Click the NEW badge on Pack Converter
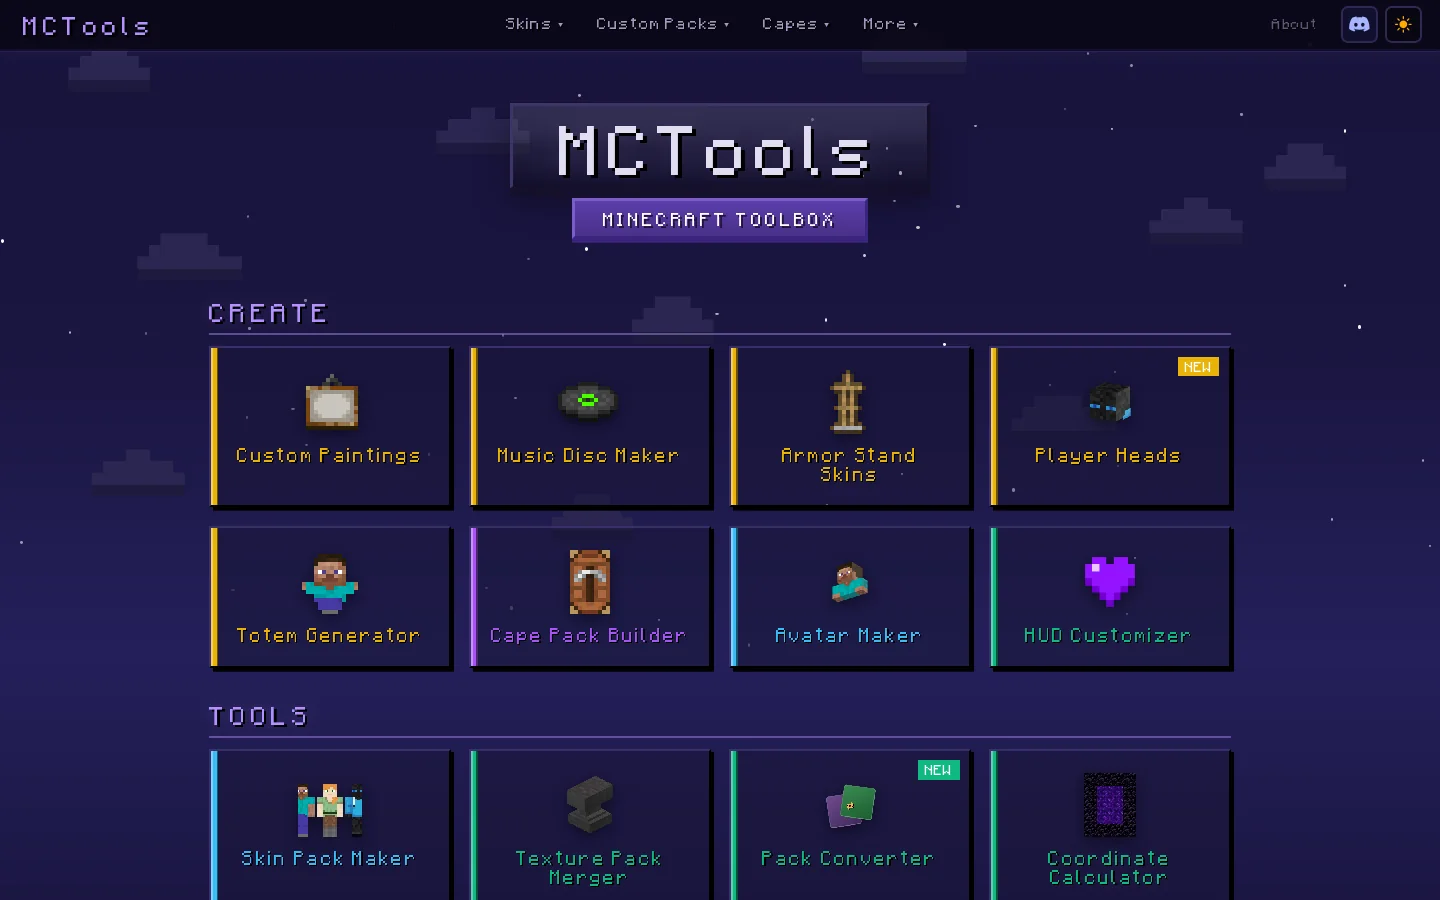The image size is (1440, 900). click(938, 770)
